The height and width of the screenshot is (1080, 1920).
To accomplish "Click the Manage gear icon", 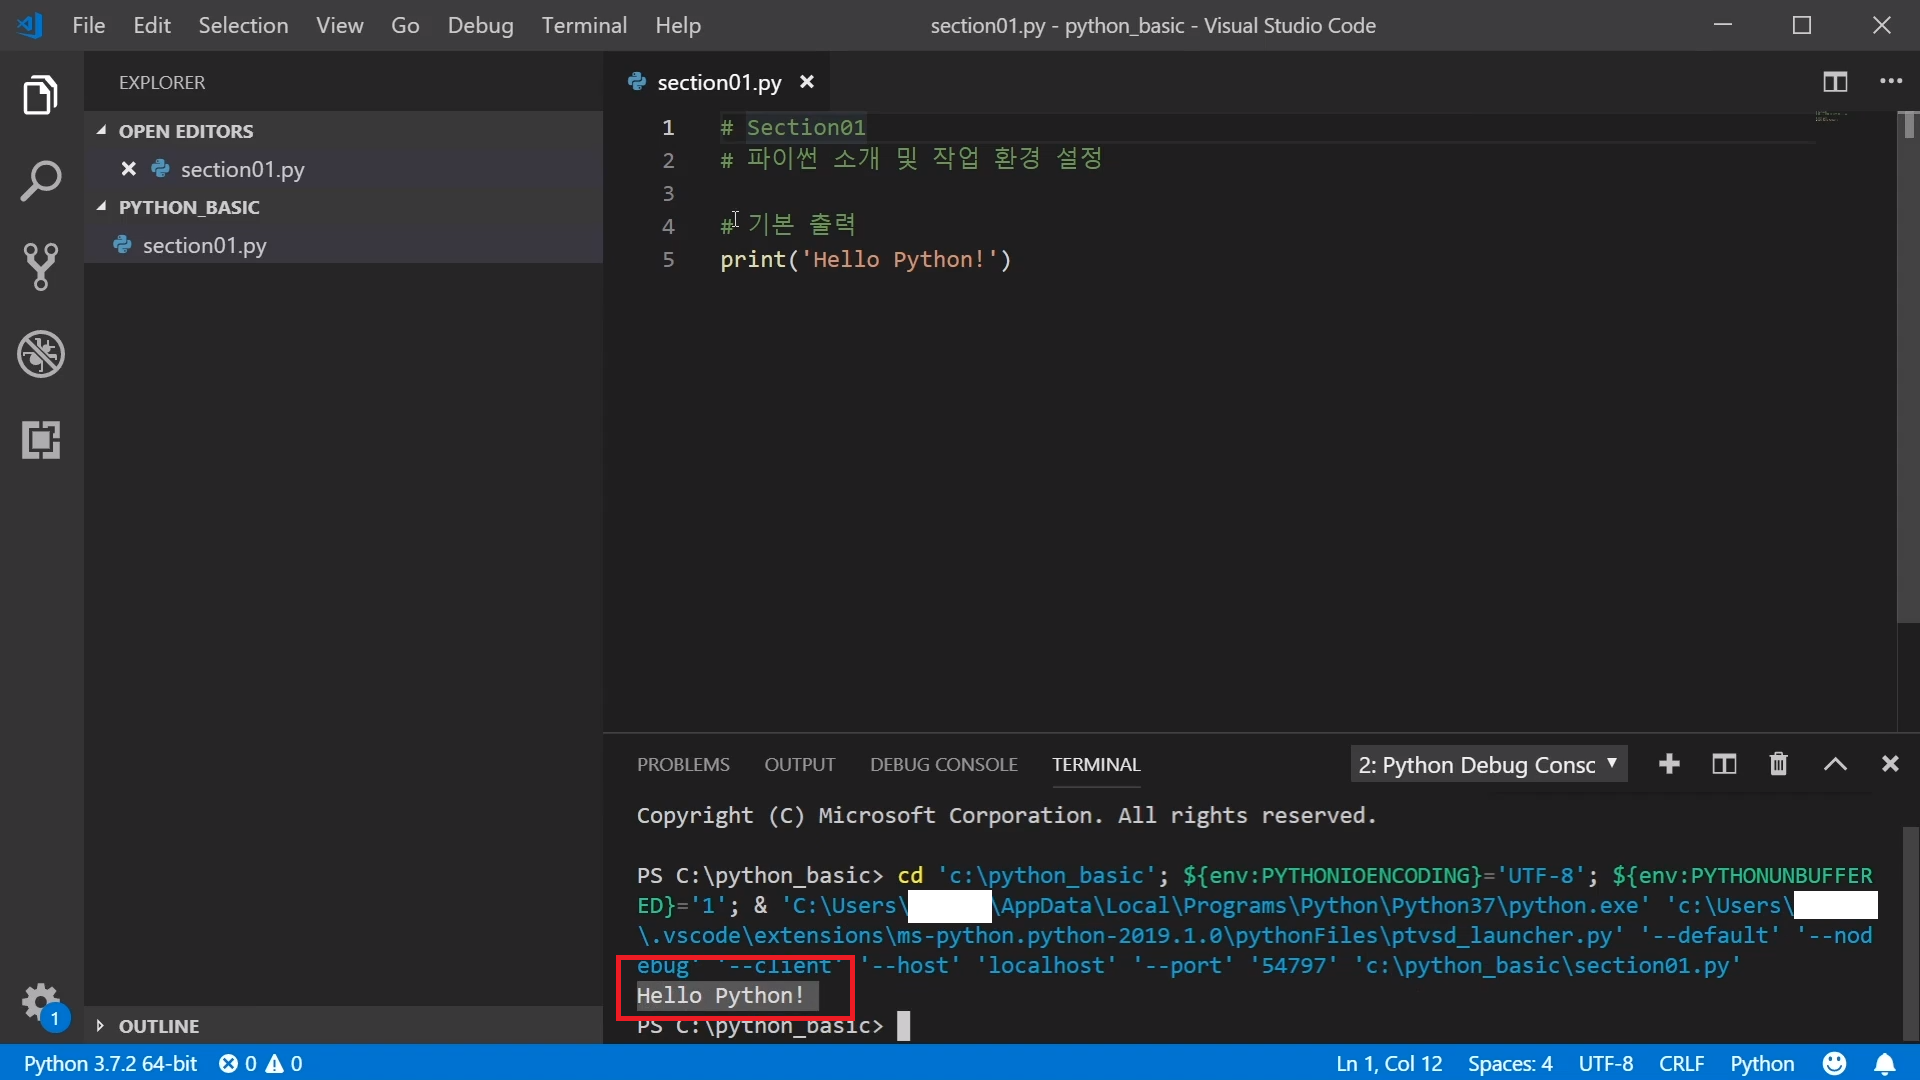I will 41,1000.
